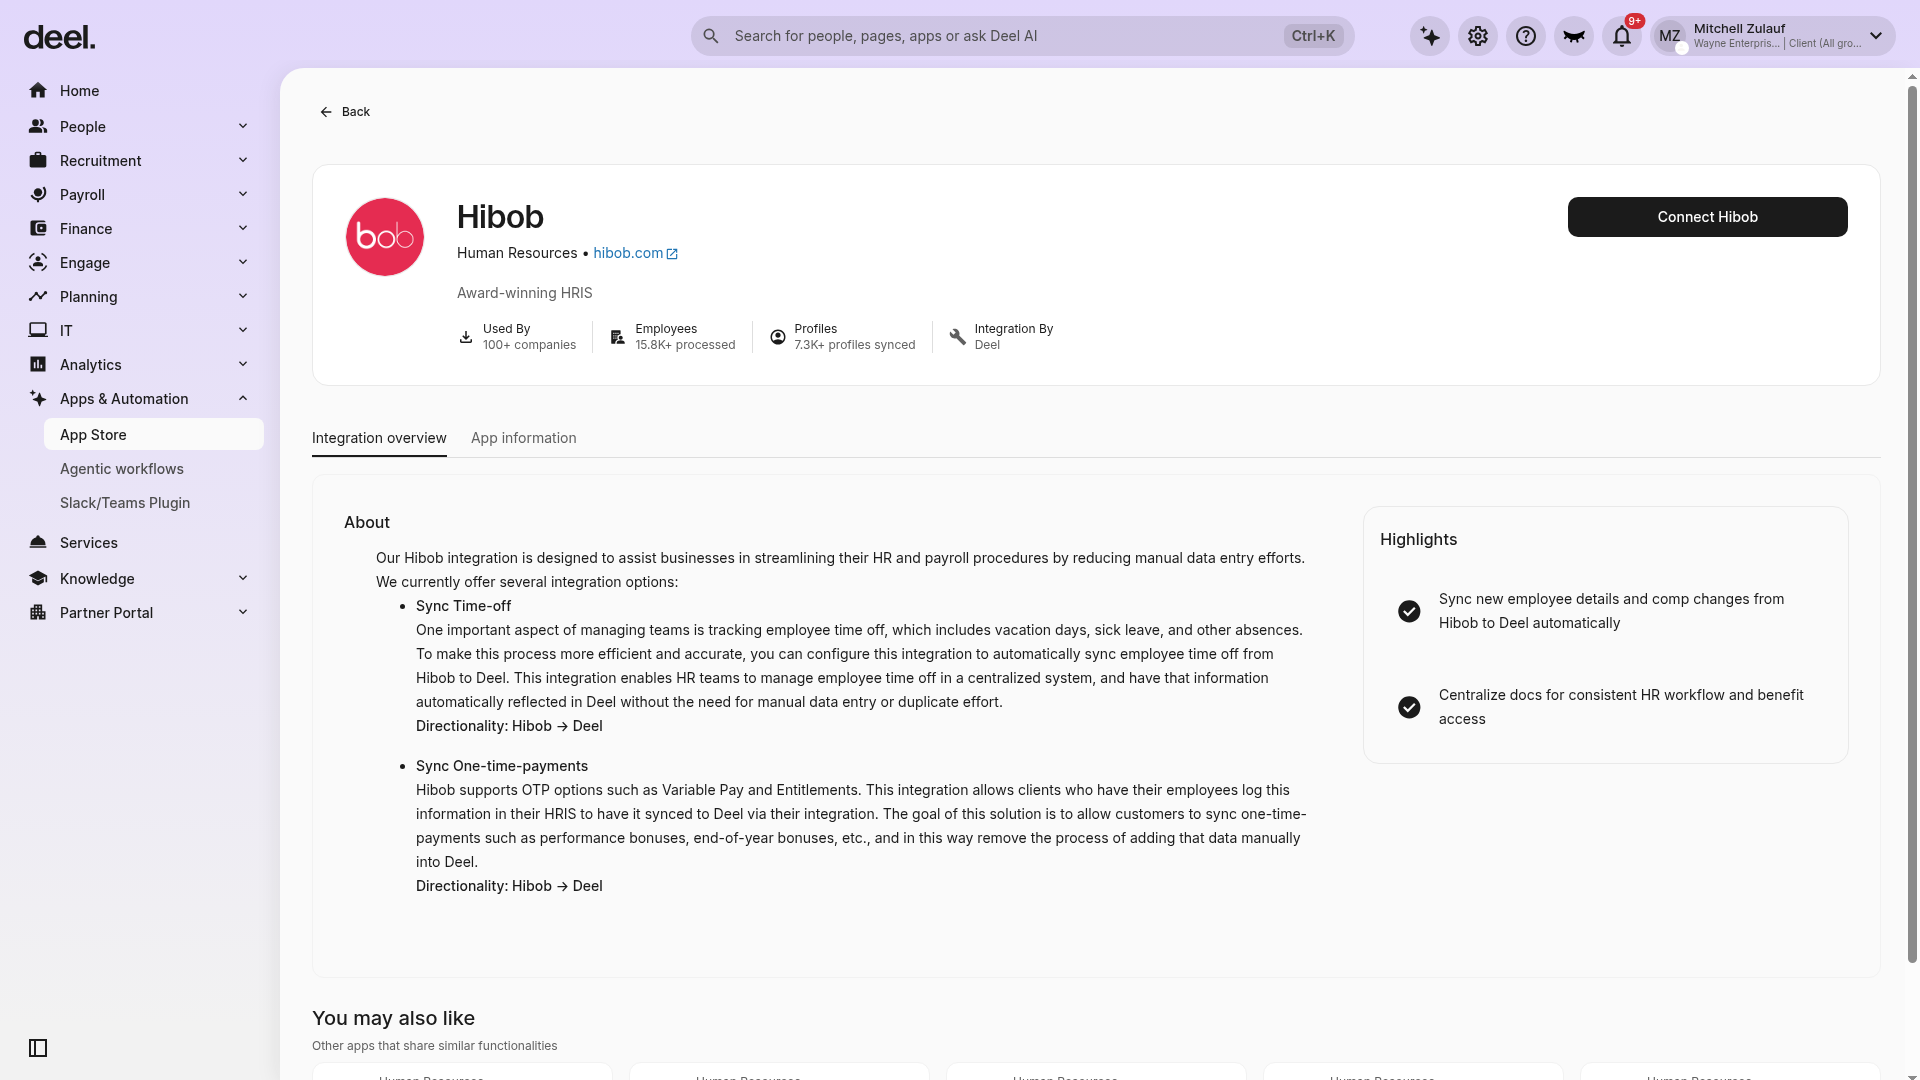
Task: Click the Employees processed icon
Action: (618, 337)
